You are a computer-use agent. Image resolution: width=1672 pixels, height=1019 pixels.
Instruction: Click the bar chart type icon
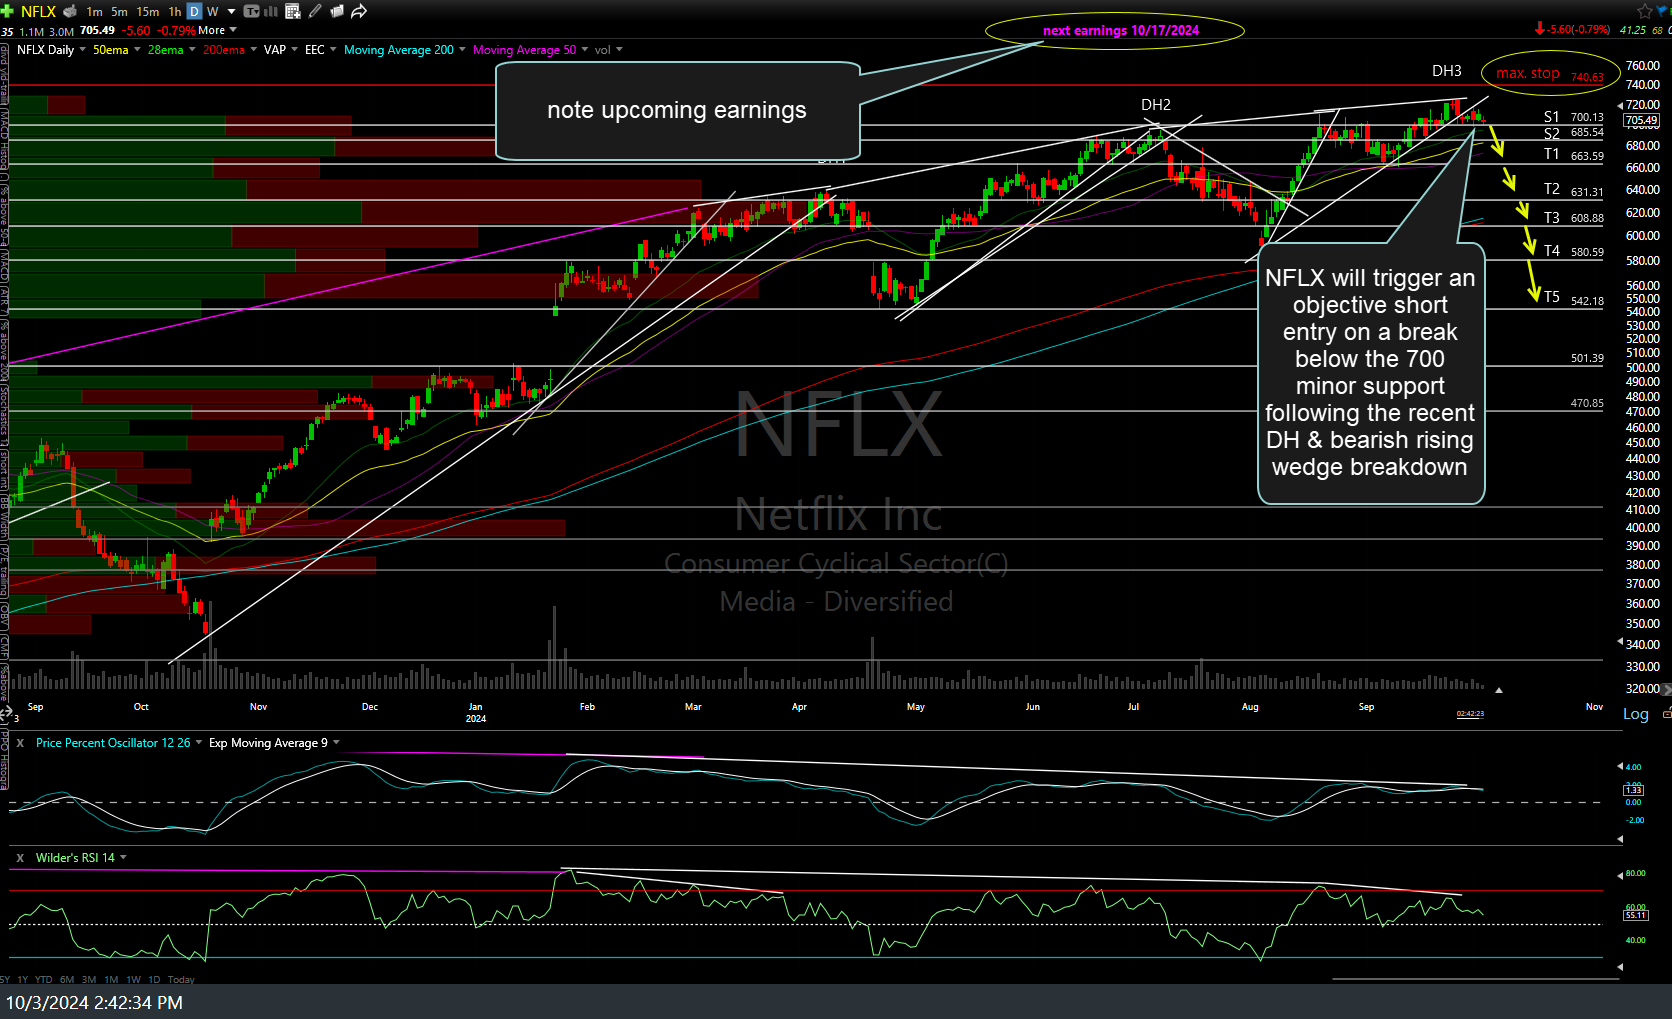pos(271,11)
